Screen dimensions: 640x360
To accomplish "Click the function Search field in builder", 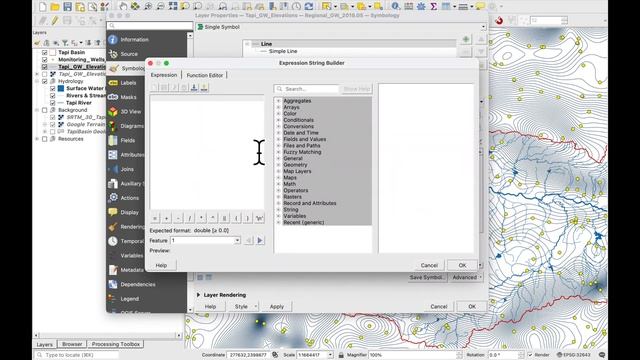I will (x=307, y=89).
